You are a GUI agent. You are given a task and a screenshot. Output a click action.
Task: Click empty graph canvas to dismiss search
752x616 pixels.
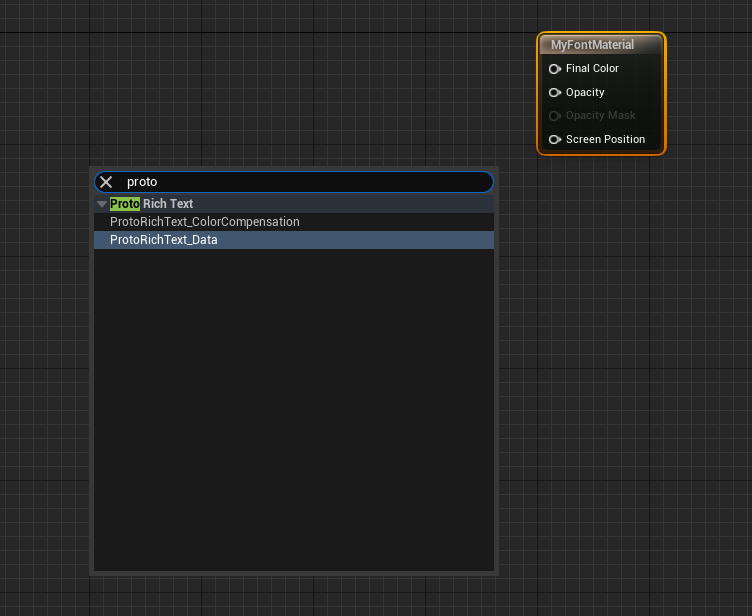point(620,400)
